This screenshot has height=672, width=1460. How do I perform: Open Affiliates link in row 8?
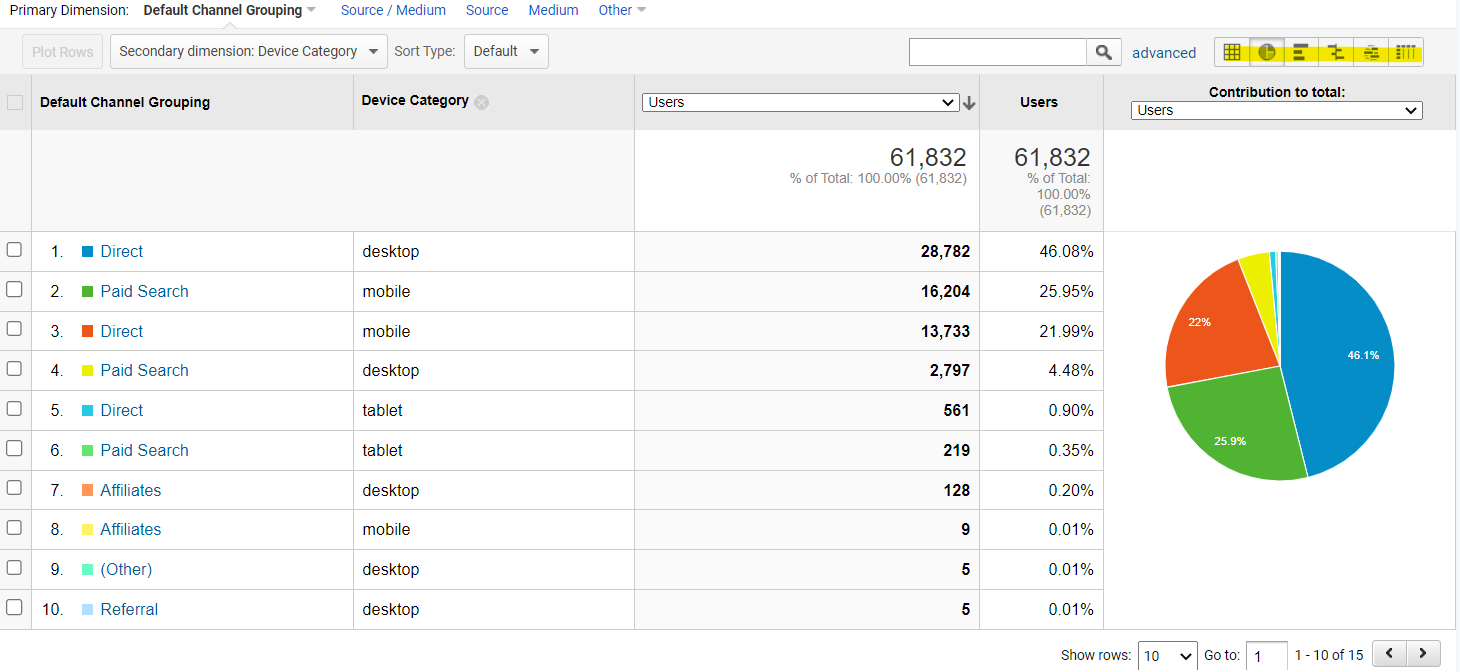point(131,529)
